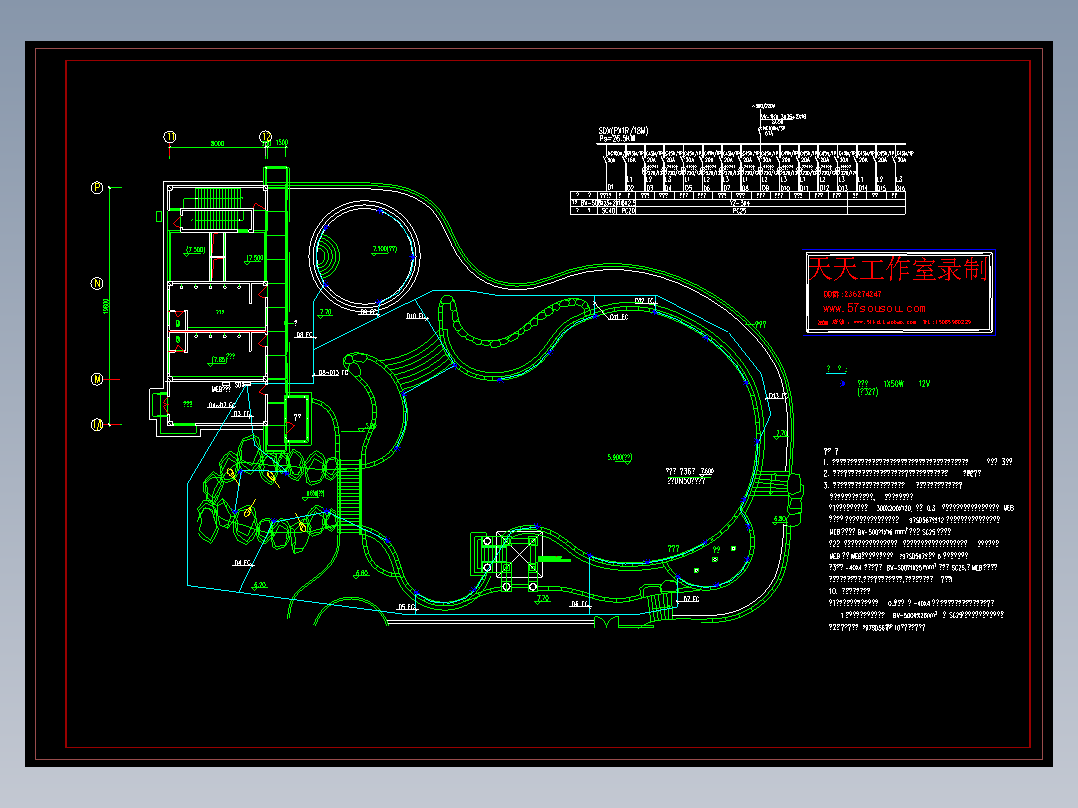Viewport: 1078px width, 808px height.
Task: Select the D6 FC circuit label
Action: click(x=580, y=604)
